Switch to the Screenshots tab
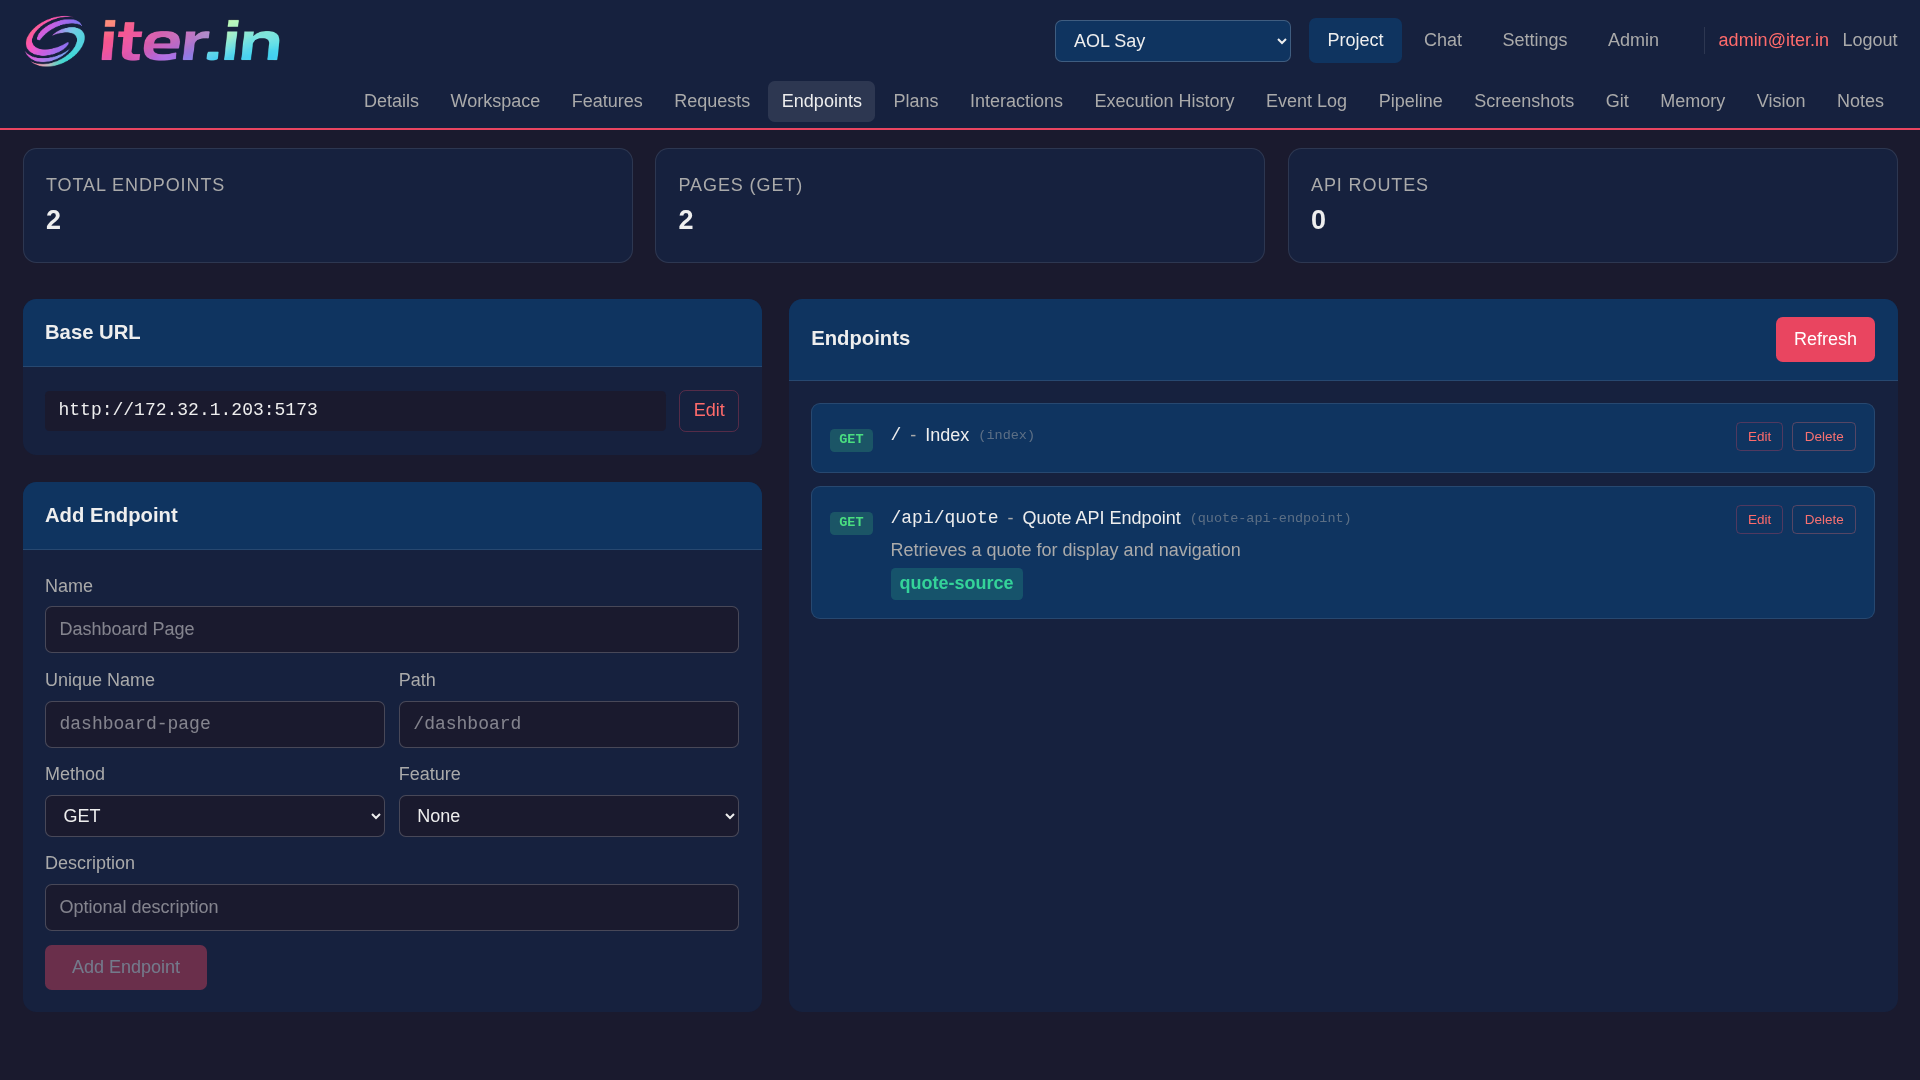This screenshot has width=1920, height=1080. coord(1523,101)
